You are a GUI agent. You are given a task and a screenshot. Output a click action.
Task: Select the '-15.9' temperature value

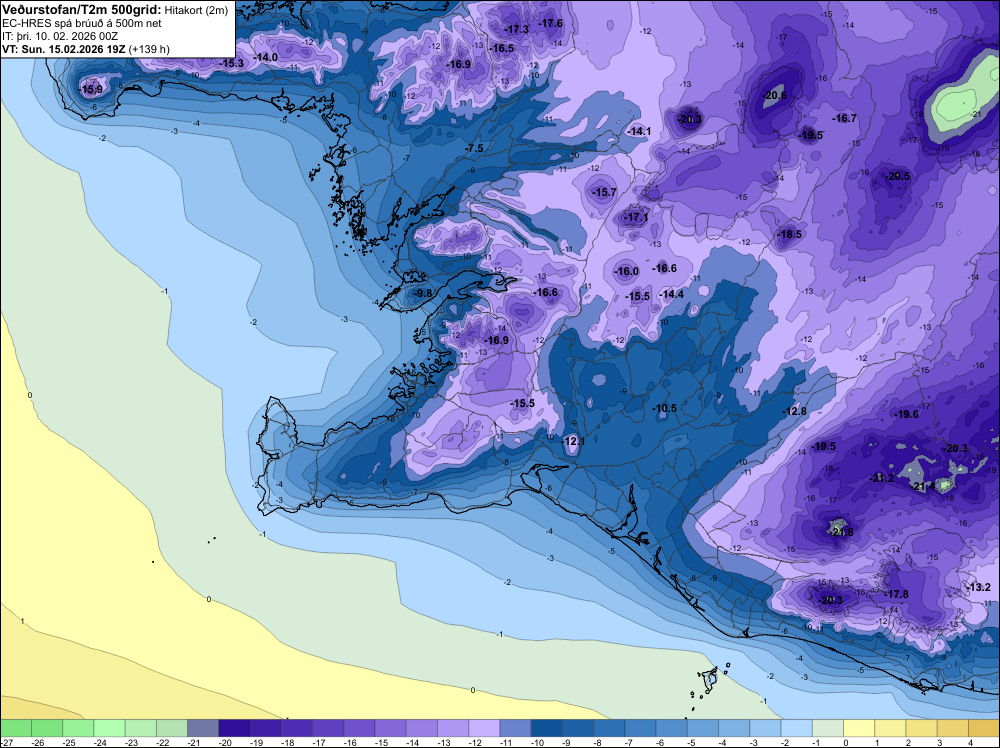(x=91, y=89)
